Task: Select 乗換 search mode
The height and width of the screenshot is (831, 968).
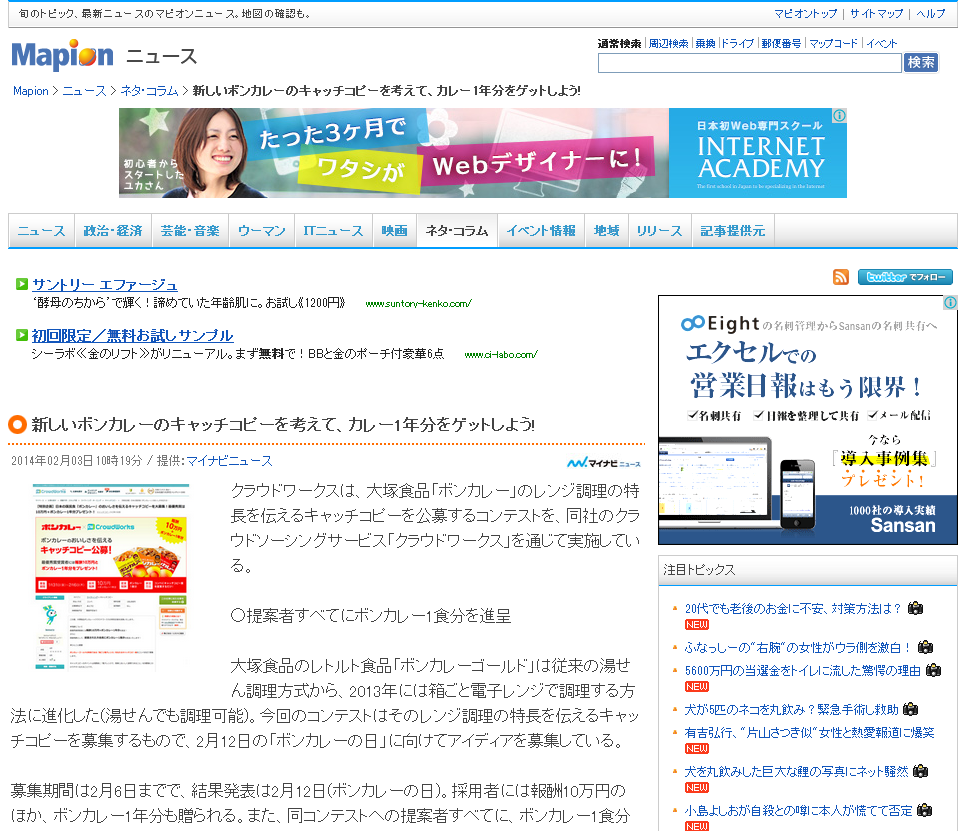Action: 705,43
